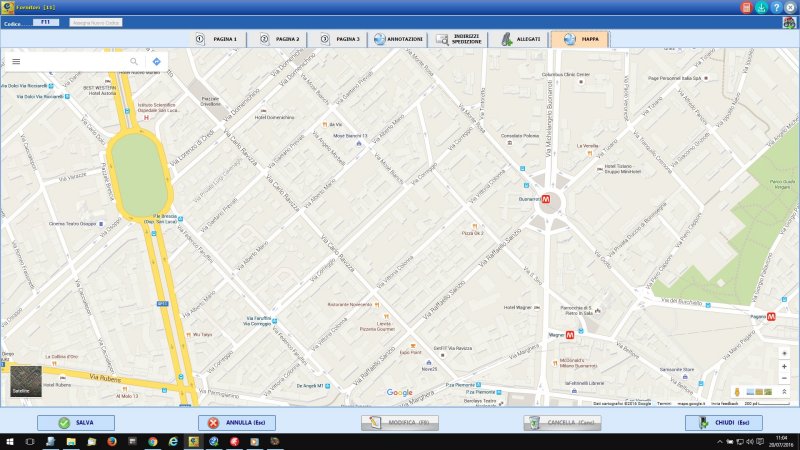Viewport: 800px width, 450px height.
Task: Click the Buonarroti metro station marker
Action: tap(546, 199)
